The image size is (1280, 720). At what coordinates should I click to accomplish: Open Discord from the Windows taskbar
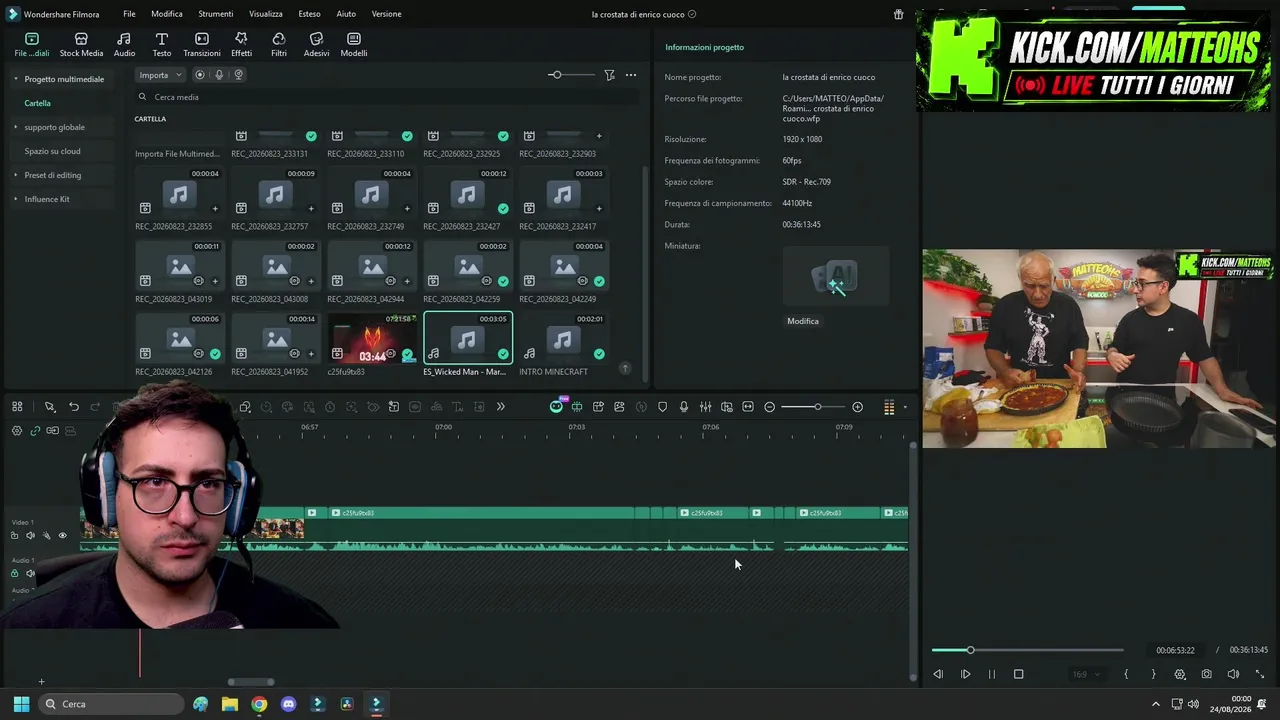289,704
